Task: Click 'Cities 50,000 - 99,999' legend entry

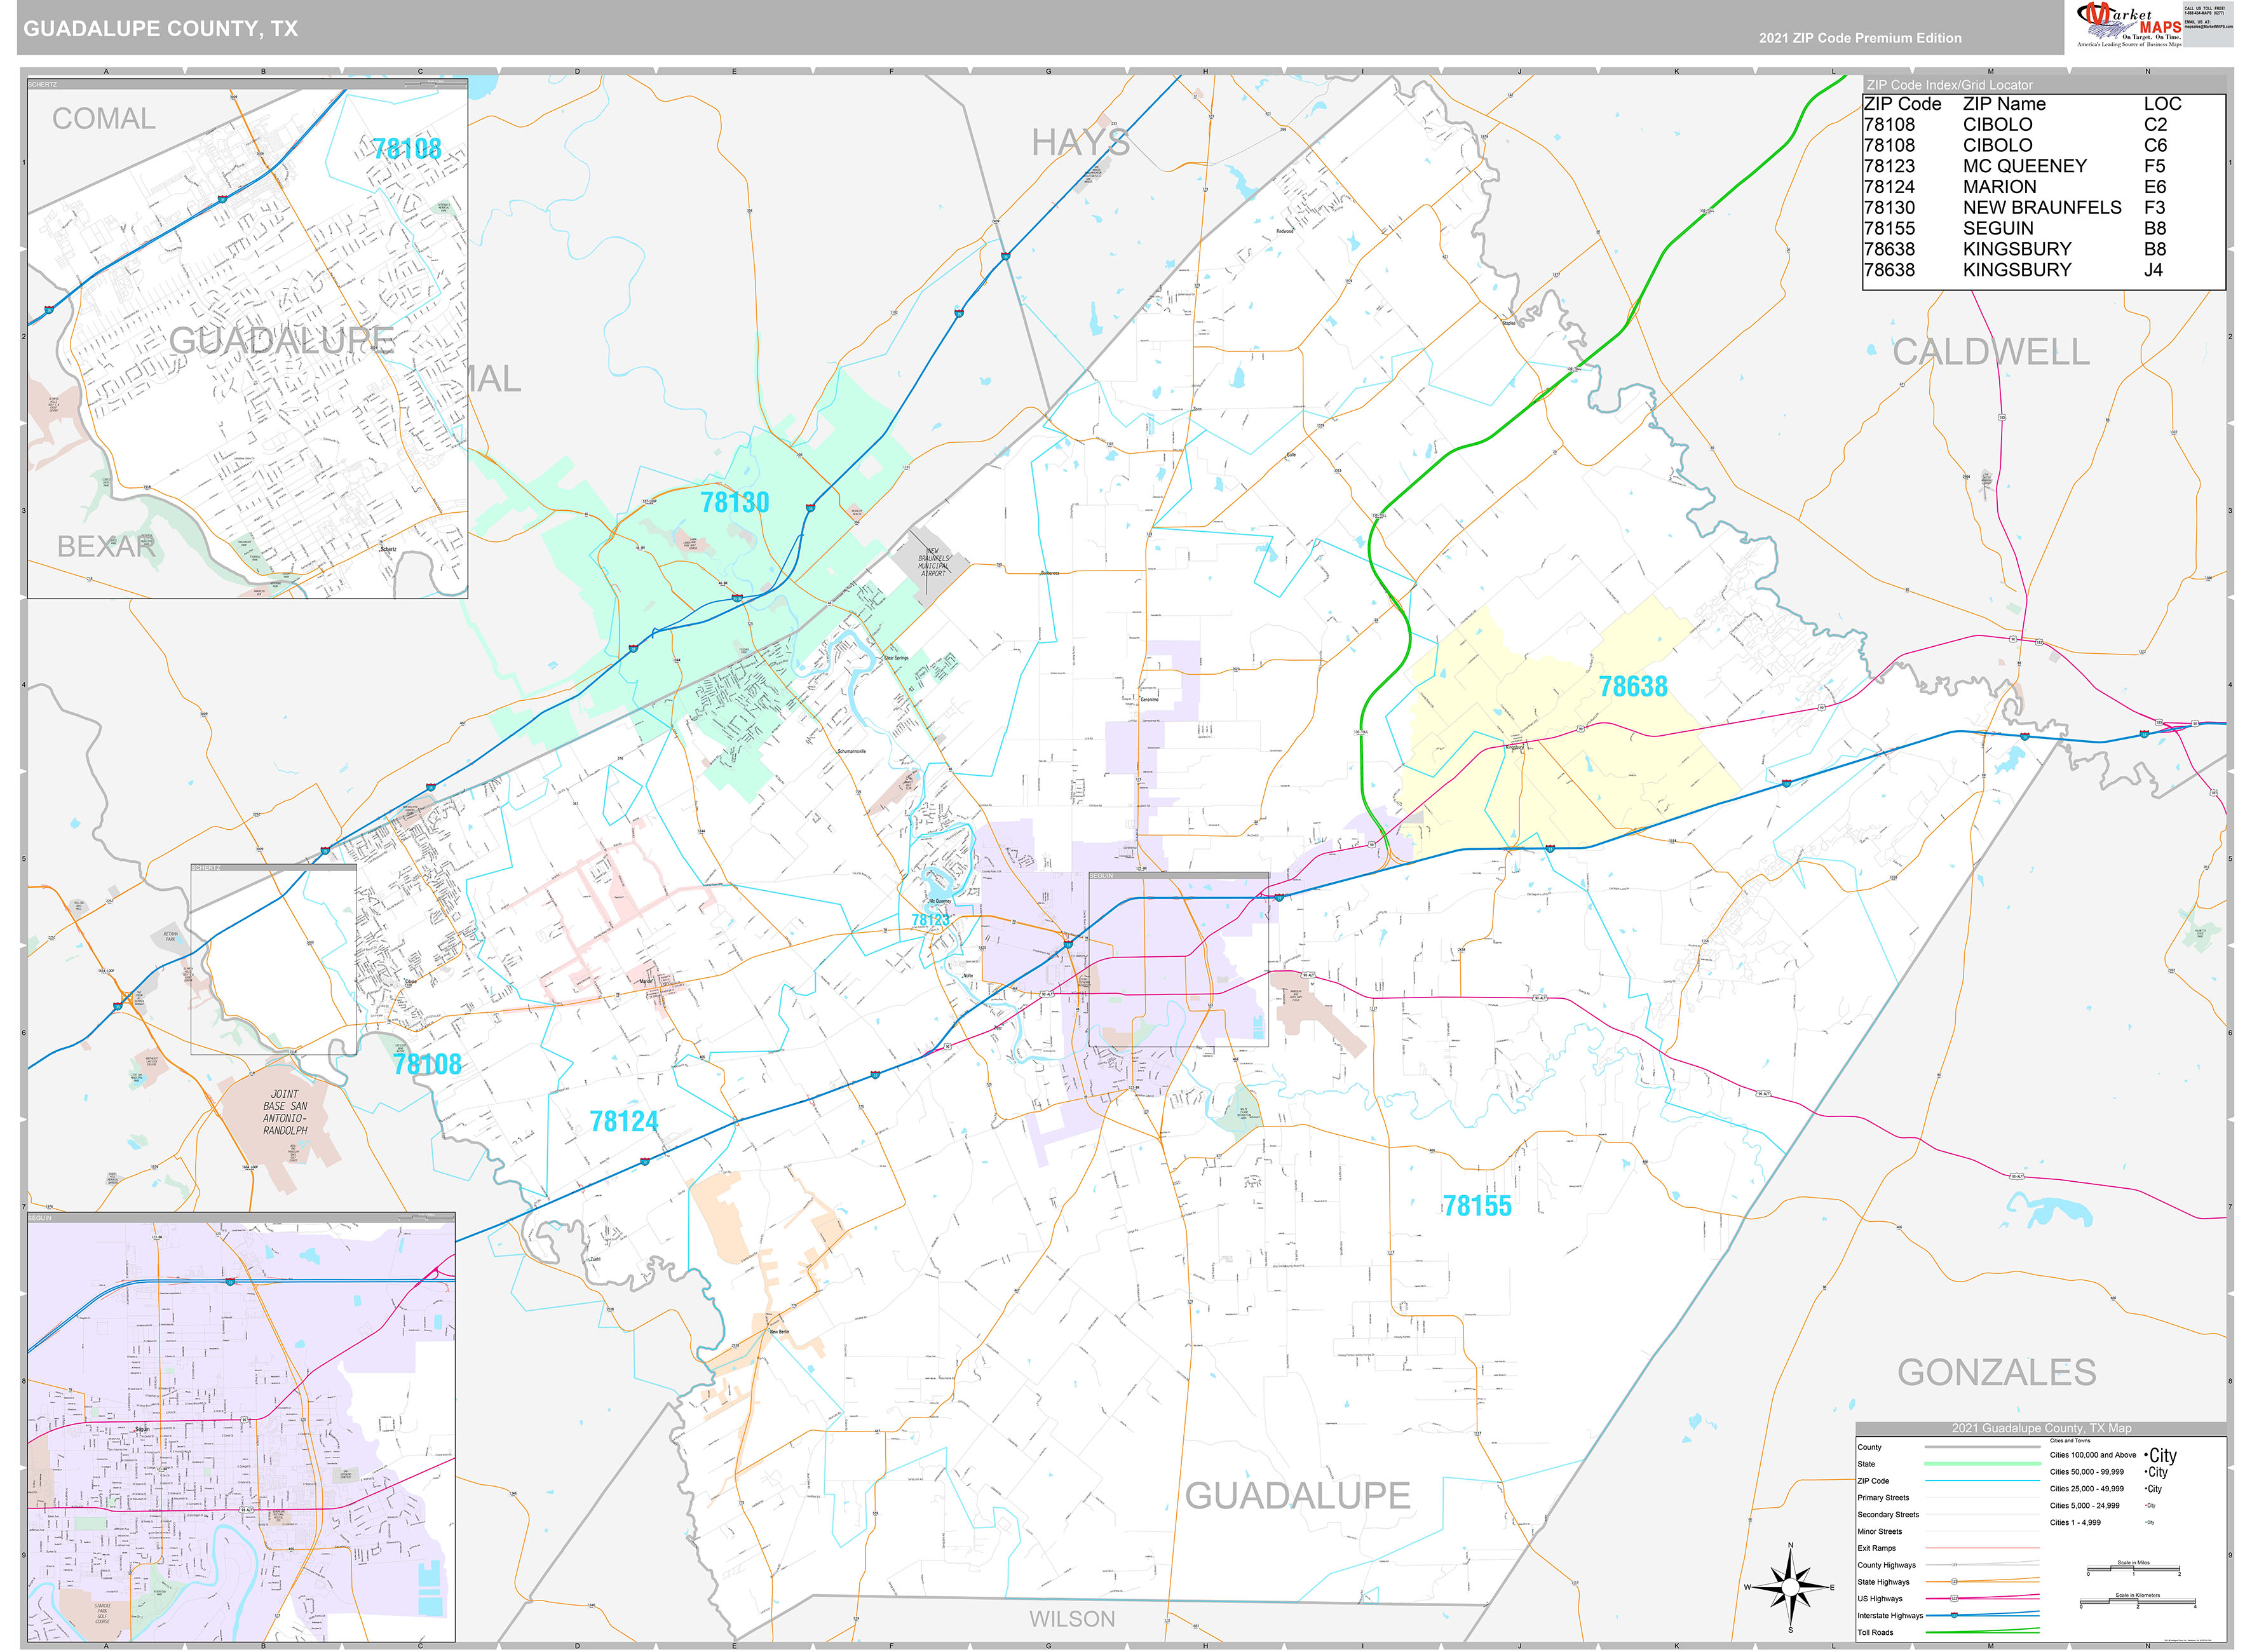Action: pyautogui.click(x=2108, y=1472)
